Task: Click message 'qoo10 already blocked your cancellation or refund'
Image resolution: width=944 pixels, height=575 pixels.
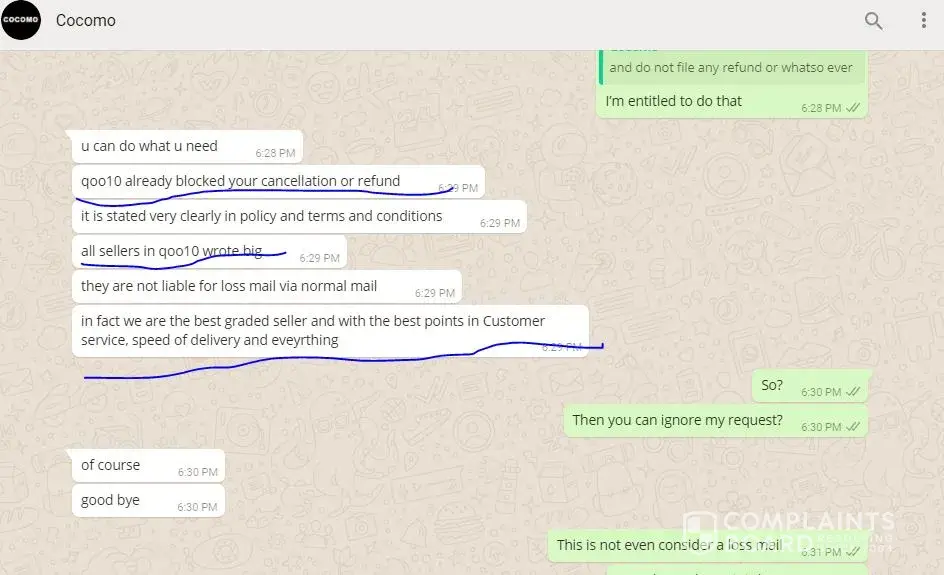Action: [x=278, y=181]
